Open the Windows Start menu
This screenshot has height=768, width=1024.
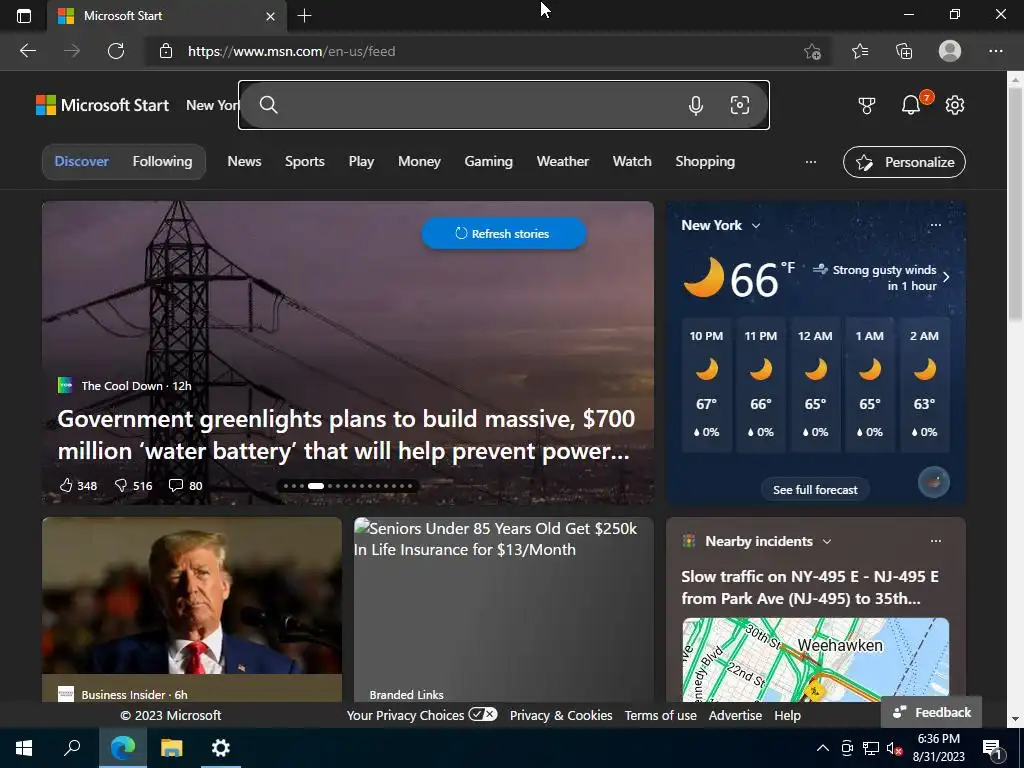24,748
